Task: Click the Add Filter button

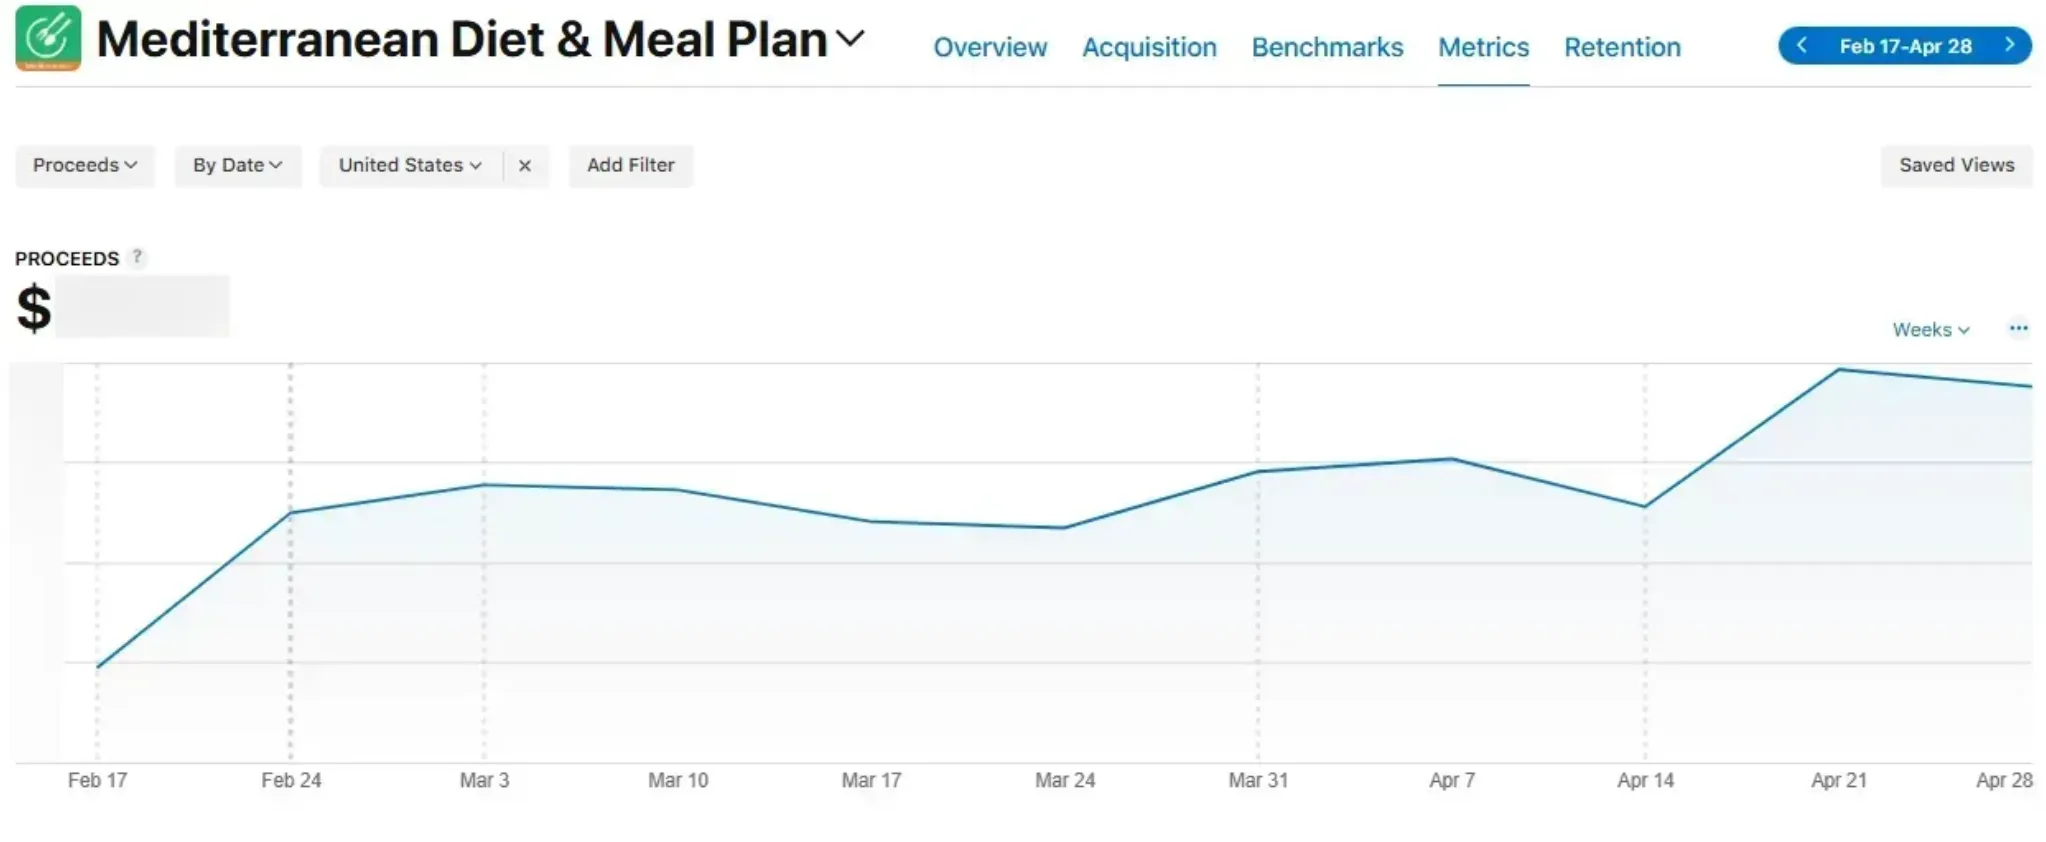Action: point(630,165)
